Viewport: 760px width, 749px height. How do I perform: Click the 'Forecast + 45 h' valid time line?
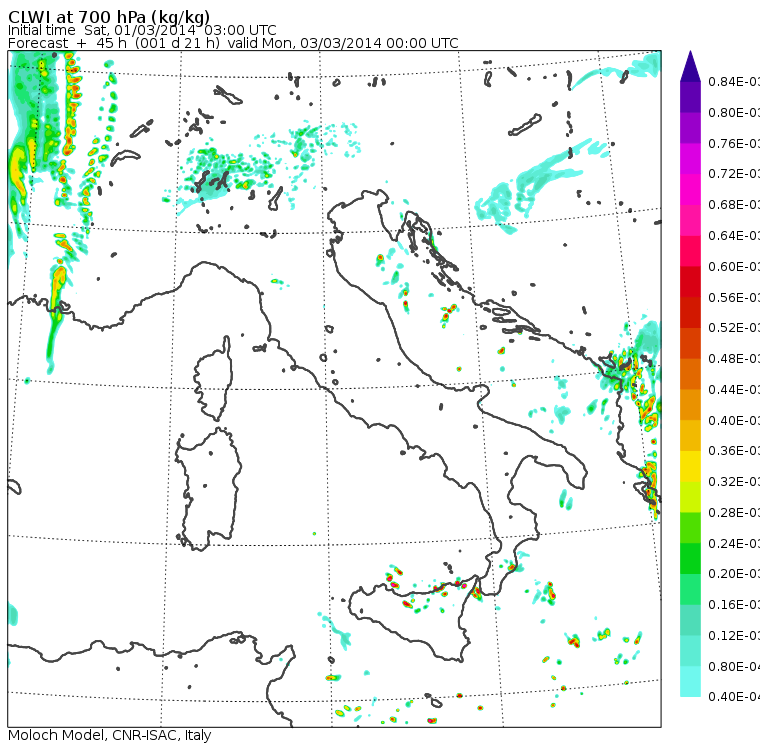(x=233, y=43)
